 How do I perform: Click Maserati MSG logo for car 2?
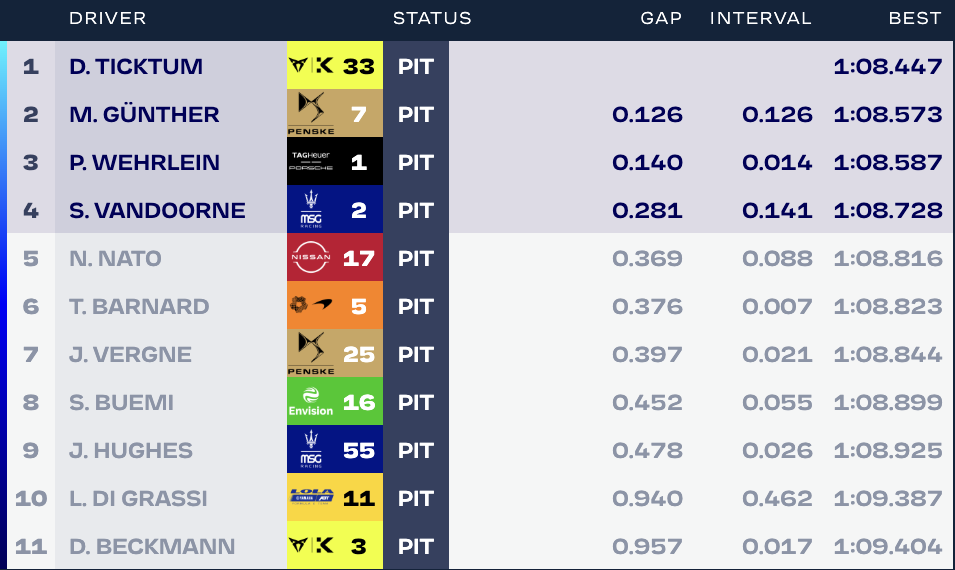click(x=311, y=209)
